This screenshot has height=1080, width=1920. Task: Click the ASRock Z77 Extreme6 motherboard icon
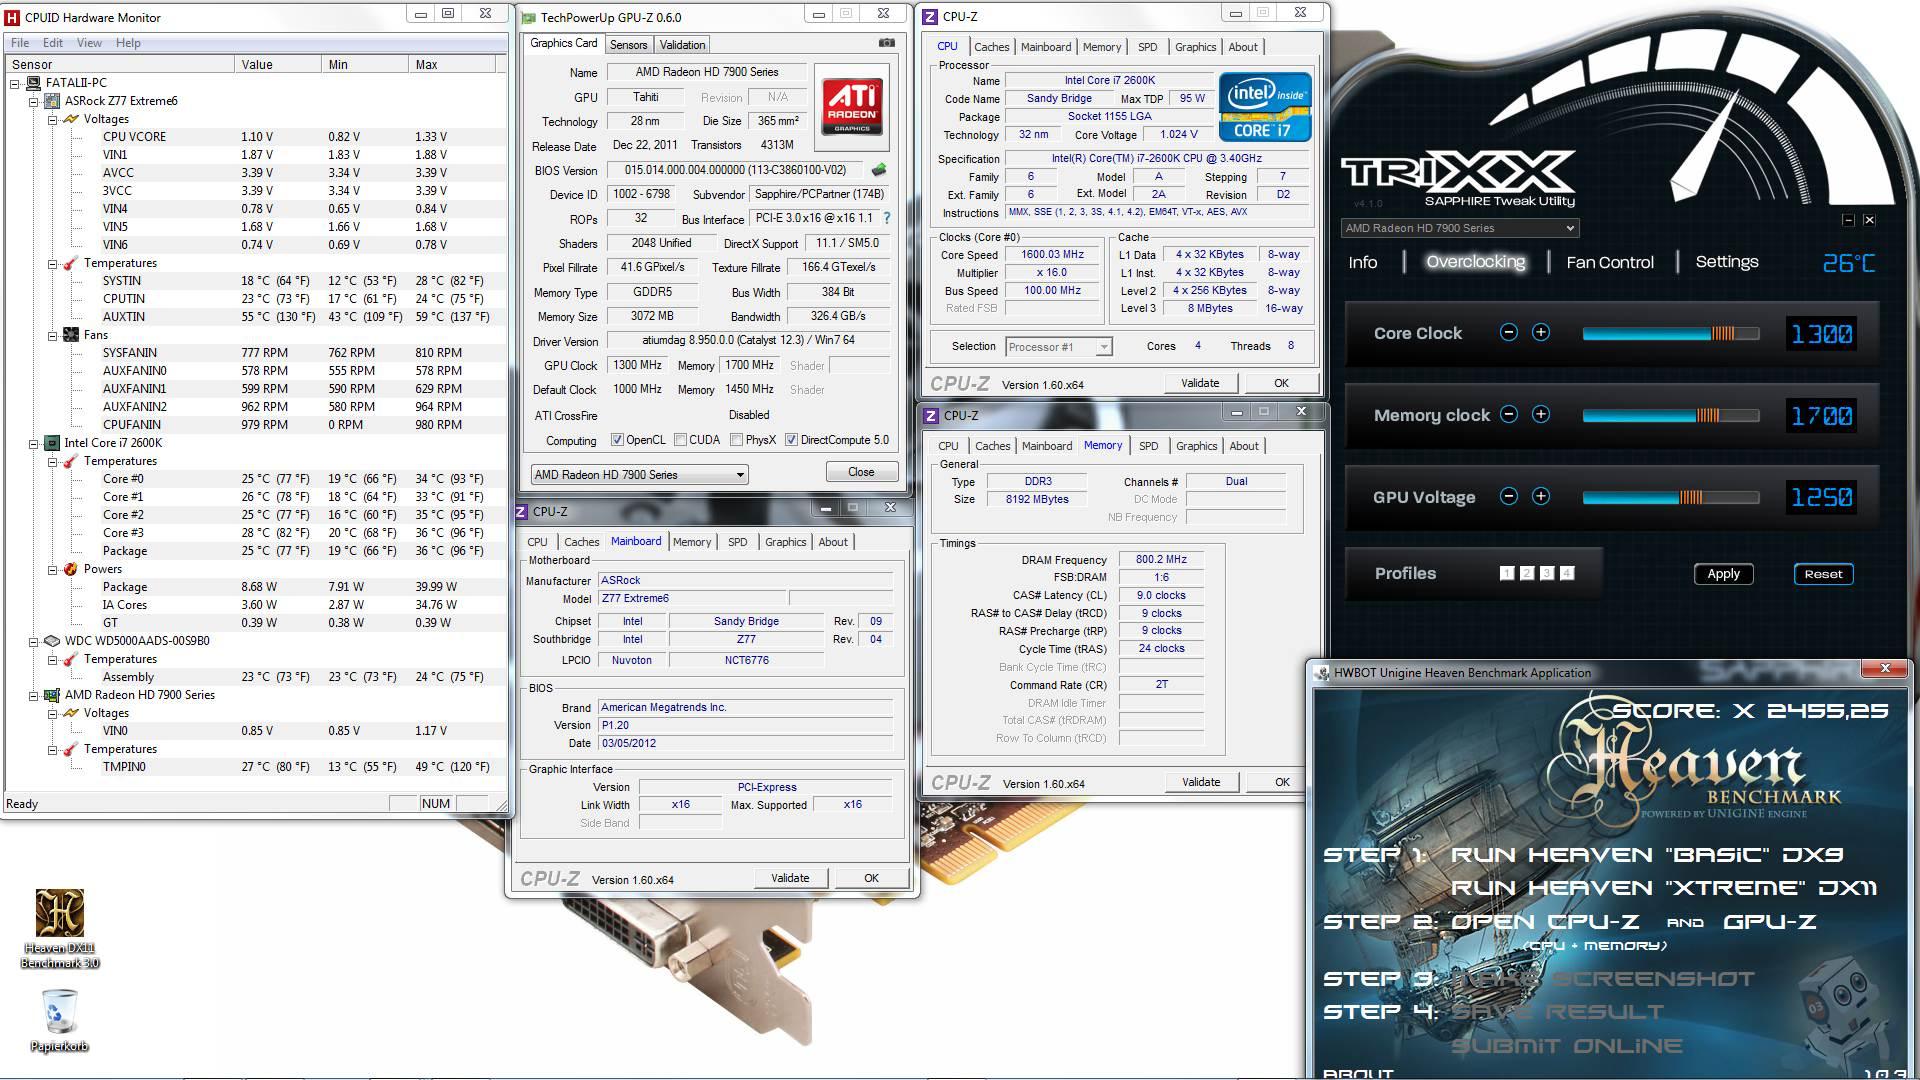tap(52, 101)
